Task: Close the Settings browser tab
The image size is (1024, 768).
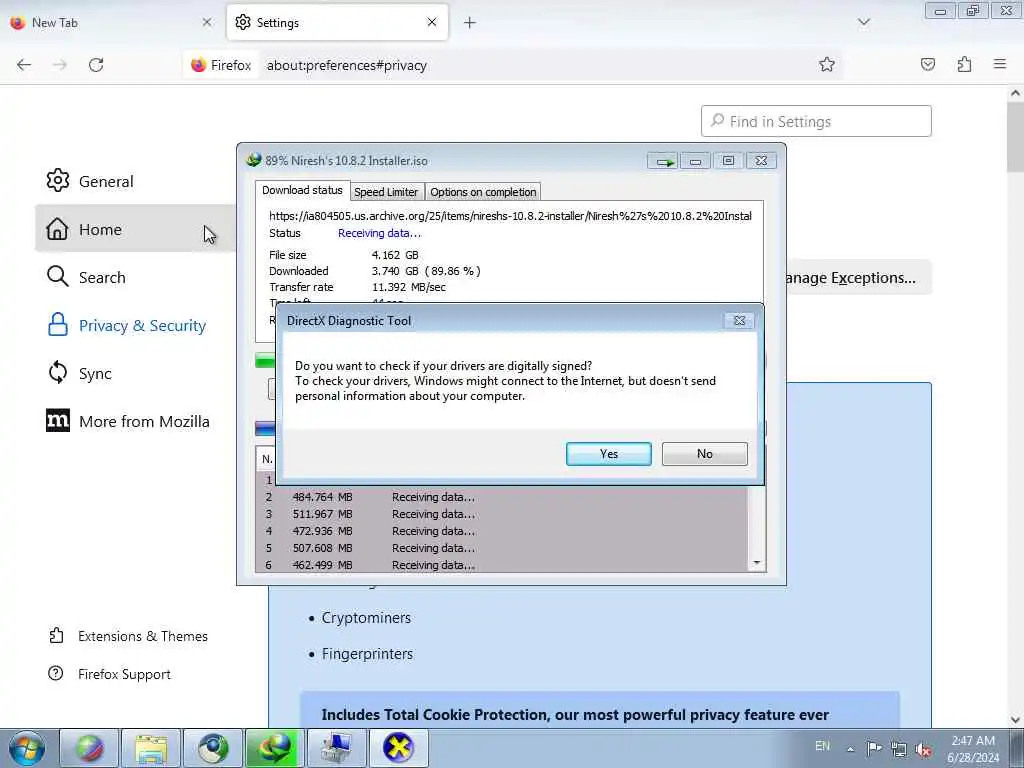Action: click(x=432, y=22)
